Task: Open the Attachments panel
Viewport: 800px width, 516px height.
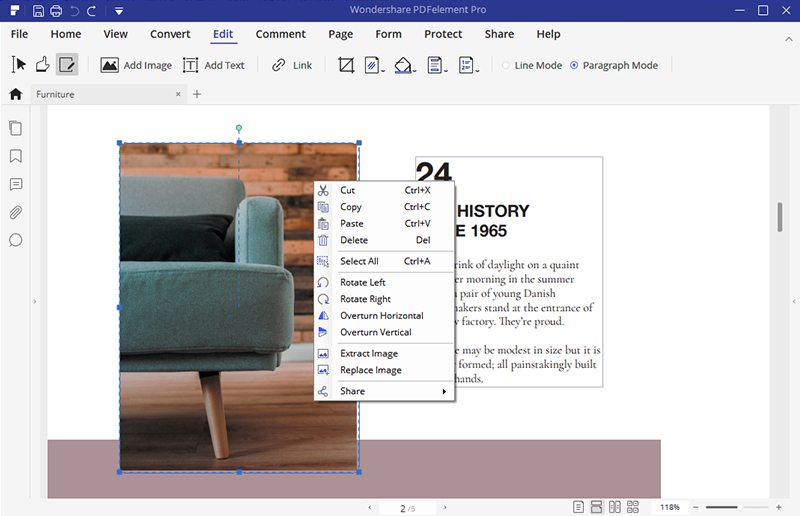Action: [16, 212]
